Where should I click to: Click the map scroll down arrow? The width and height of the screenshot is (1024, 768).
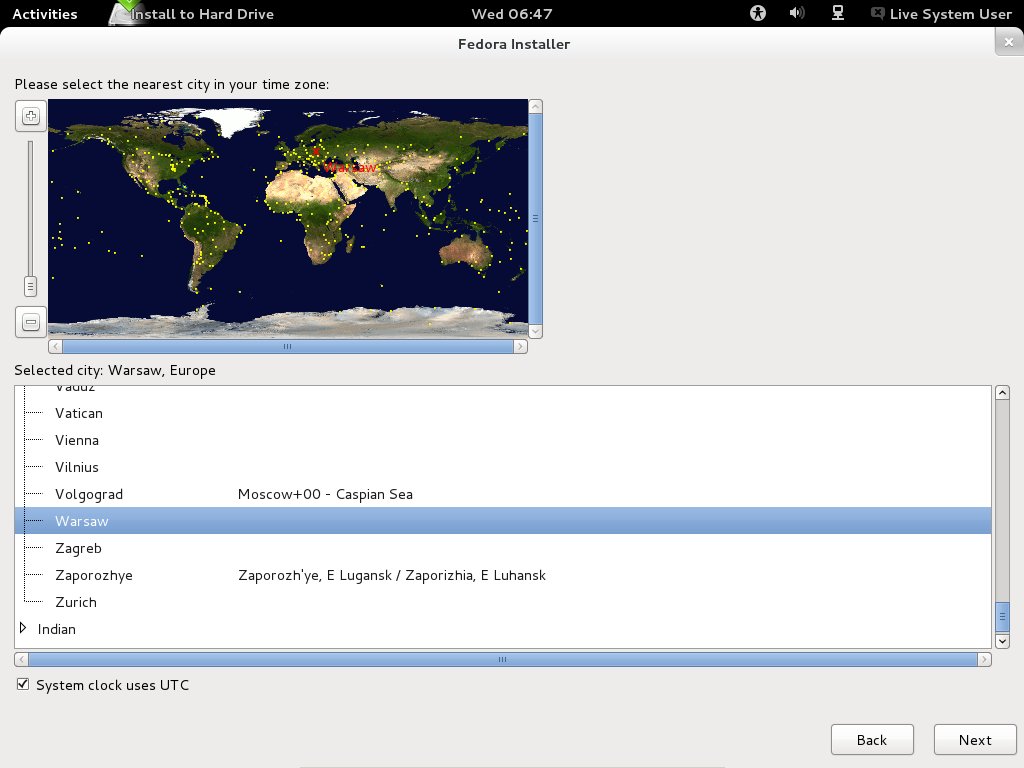(x=536, y=331)
